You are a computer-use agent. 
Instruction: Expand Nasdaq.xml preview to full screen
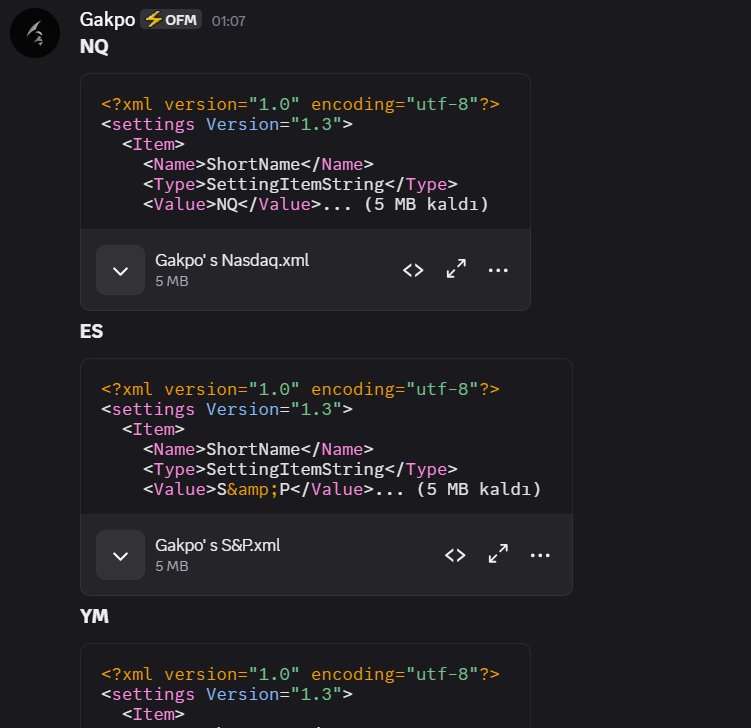pyautogui.click(x=456, y=269)
